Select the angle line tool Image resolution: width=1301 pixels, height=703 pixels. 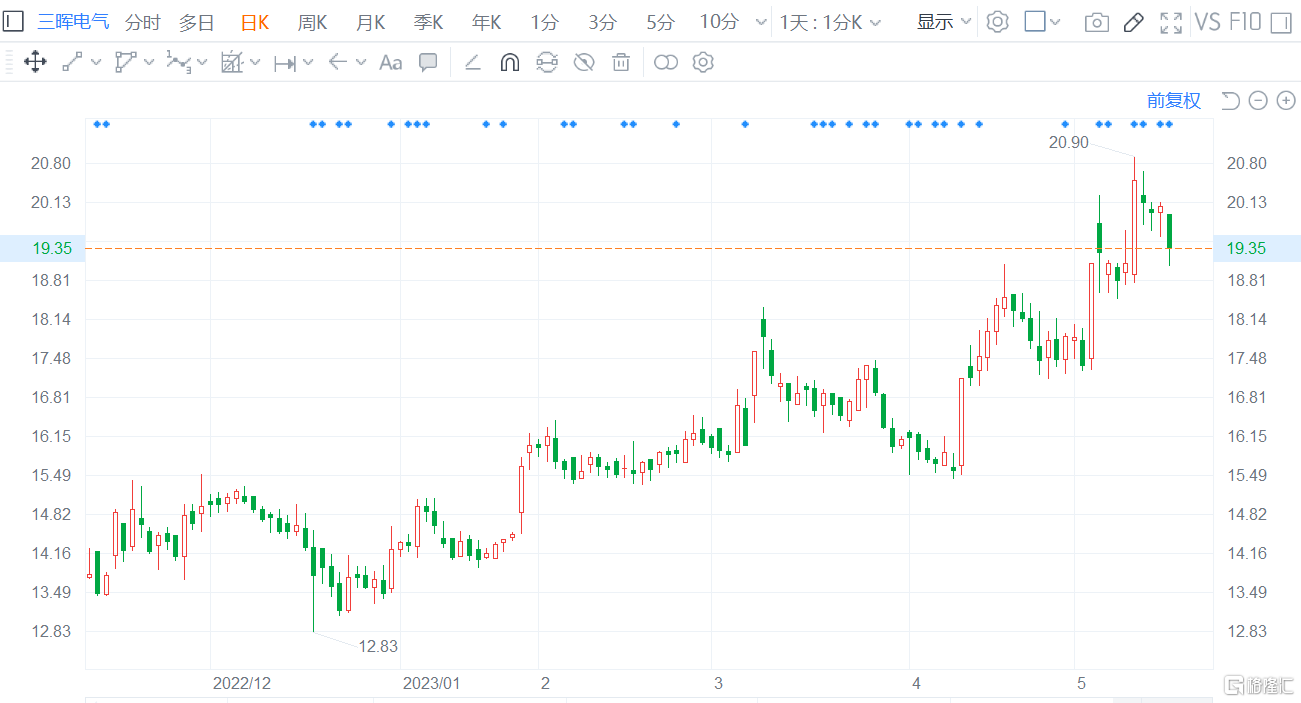473,62
